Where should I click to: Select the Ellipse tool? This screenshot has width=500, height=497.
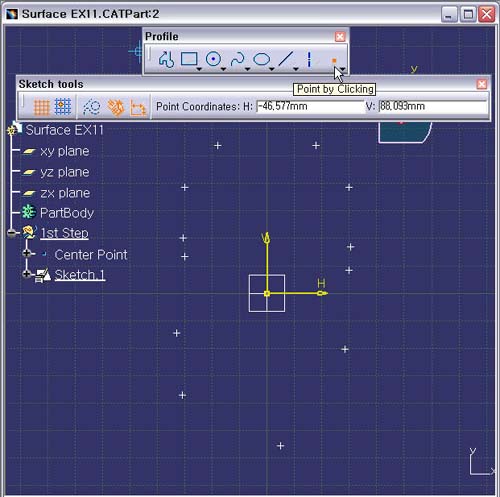click(x=262, y=59)
